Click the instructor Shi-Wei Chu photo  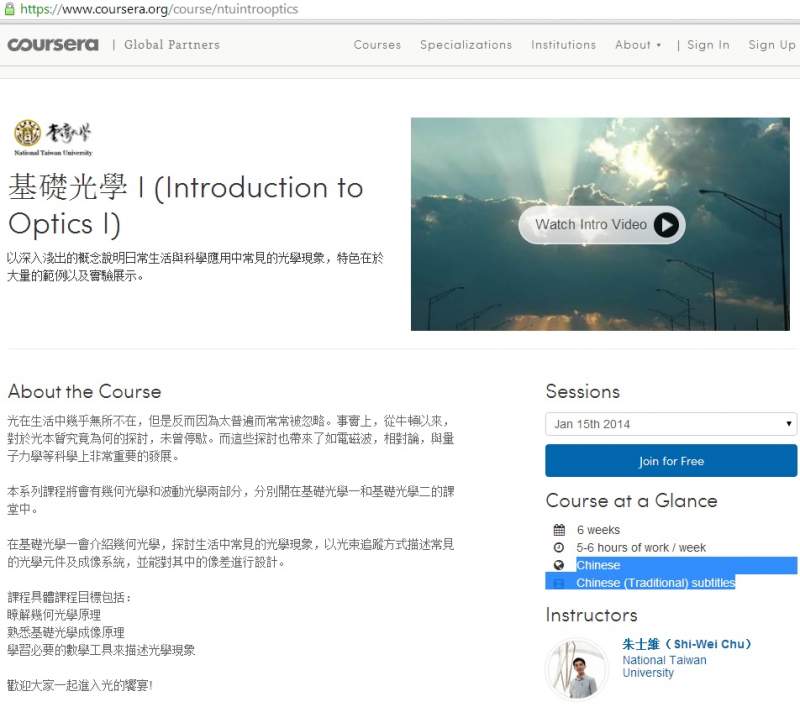tap(577, 669)
